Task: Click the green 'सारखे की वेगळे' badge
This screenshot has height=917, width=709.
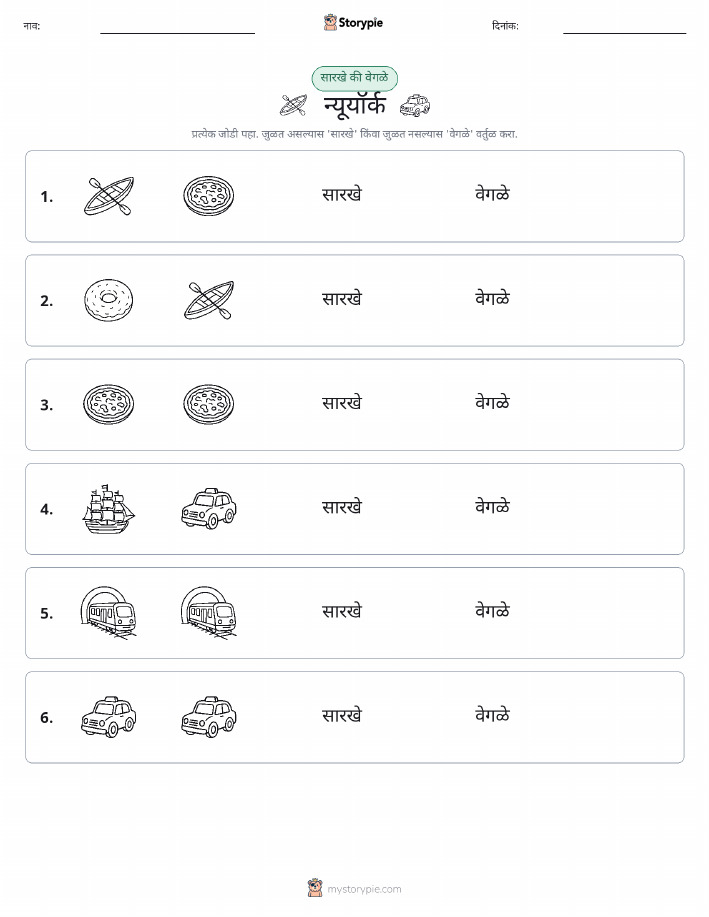Action: click(x=354, y=78)
